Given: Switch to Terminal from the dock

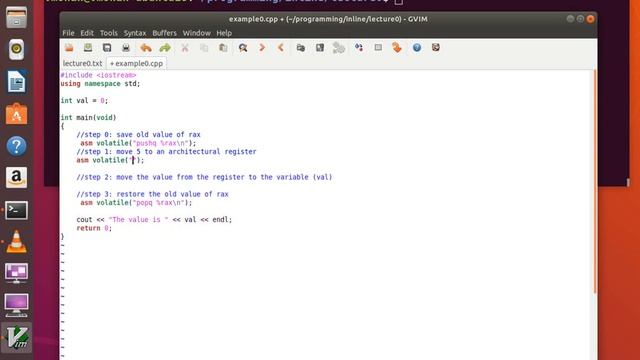Looking at the screenshot, I should tap(16, 210).
